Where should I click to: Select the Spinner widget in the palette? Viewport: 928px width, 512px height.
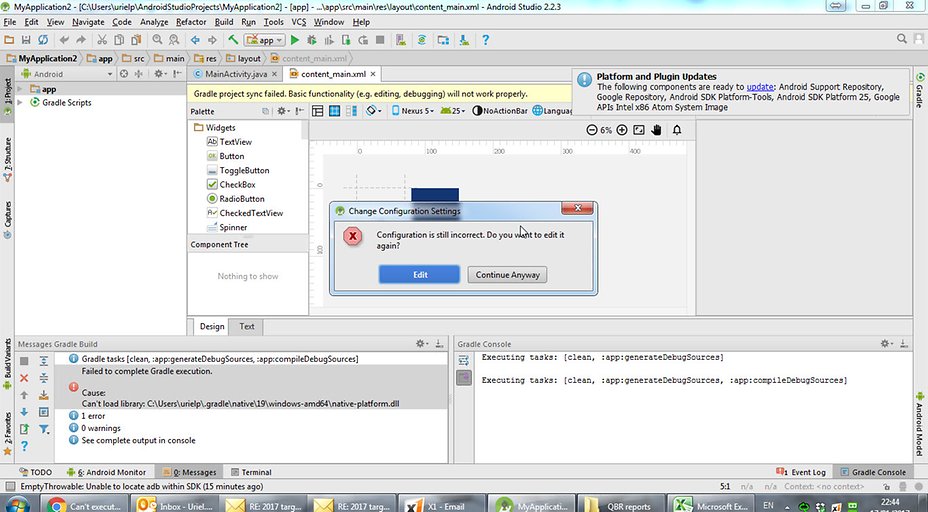(x=227, y=227)
